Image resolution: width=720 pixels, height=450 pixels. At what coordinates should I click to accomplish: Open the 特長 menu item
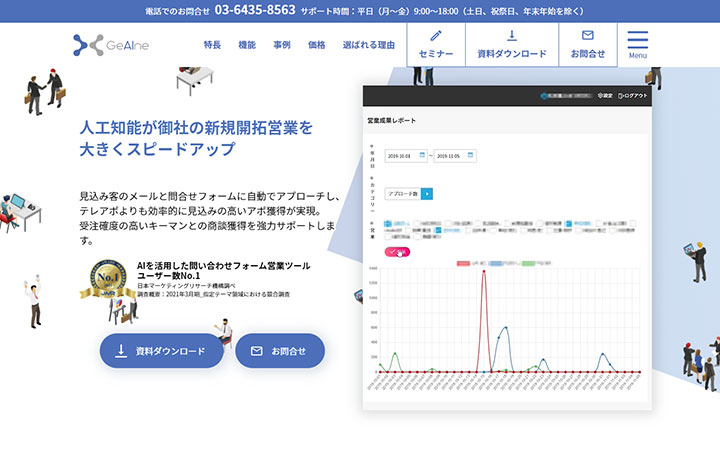click(212, 45)
